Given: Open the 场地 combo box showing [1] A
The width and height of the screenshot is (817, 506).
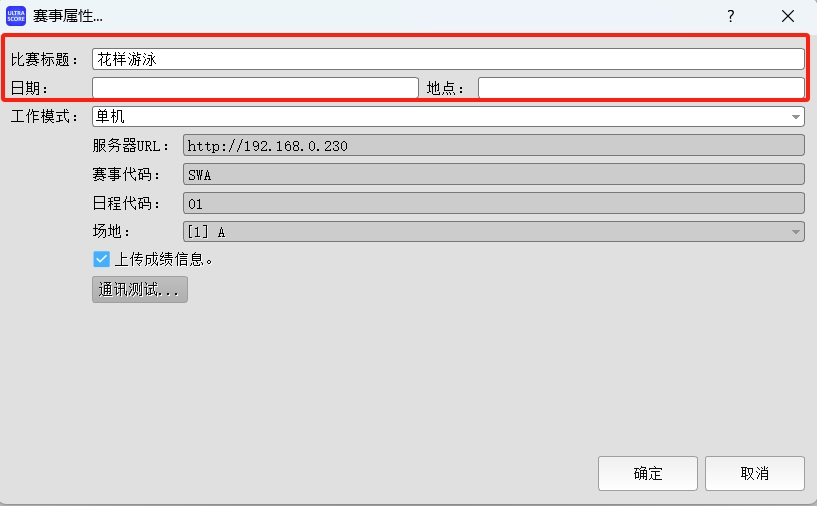Looking at the screenshot, I should point(494,232).
